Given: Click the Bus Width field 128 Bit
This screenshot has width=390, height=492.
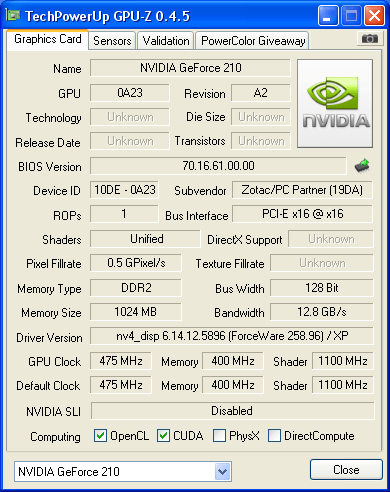Looking at the screenshot, I should click(322, 288).
